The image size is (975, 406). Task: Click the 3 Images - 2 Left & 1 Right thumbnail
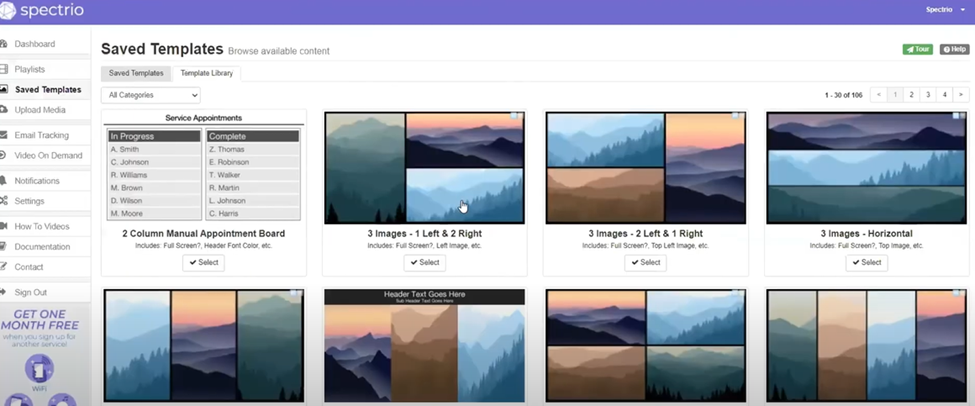(x=645, y=167)
